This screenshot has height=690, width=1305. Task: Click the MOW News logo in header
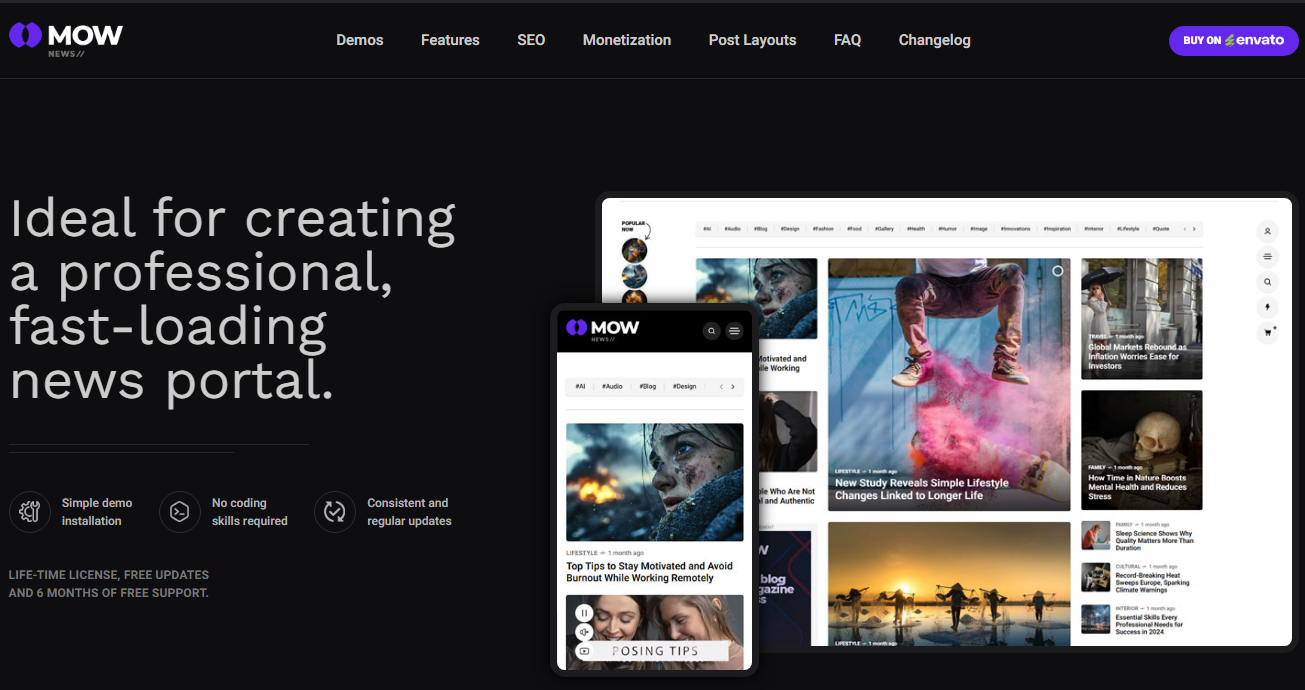pyautogui.click(x=66, y=38)
